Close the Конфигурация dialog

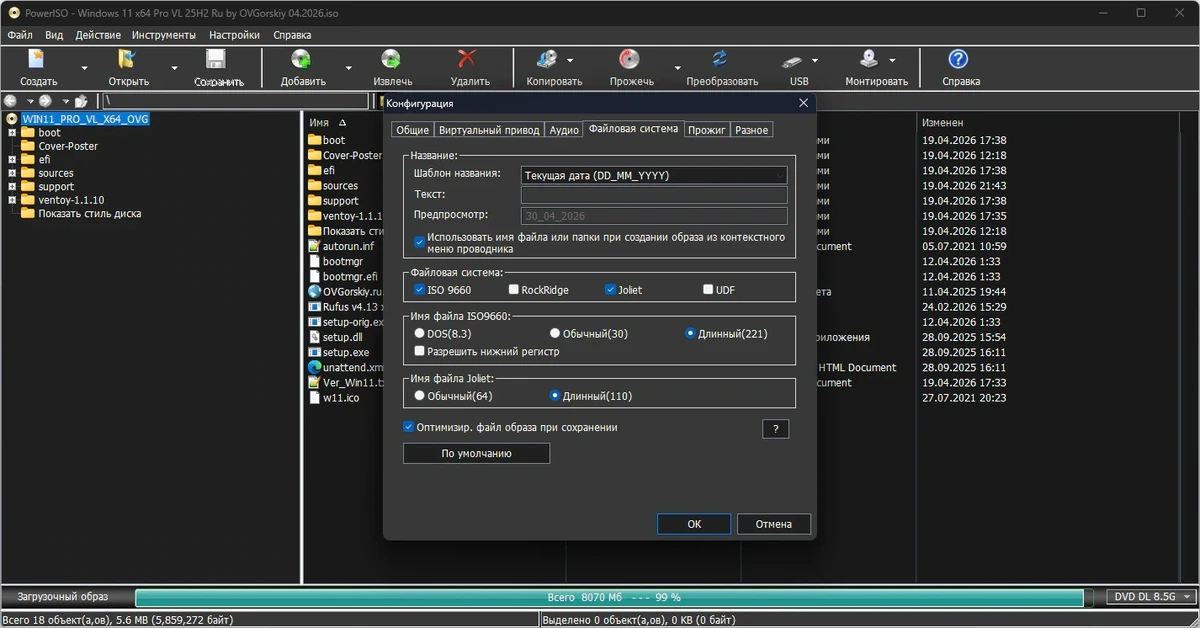pos(803,103)
